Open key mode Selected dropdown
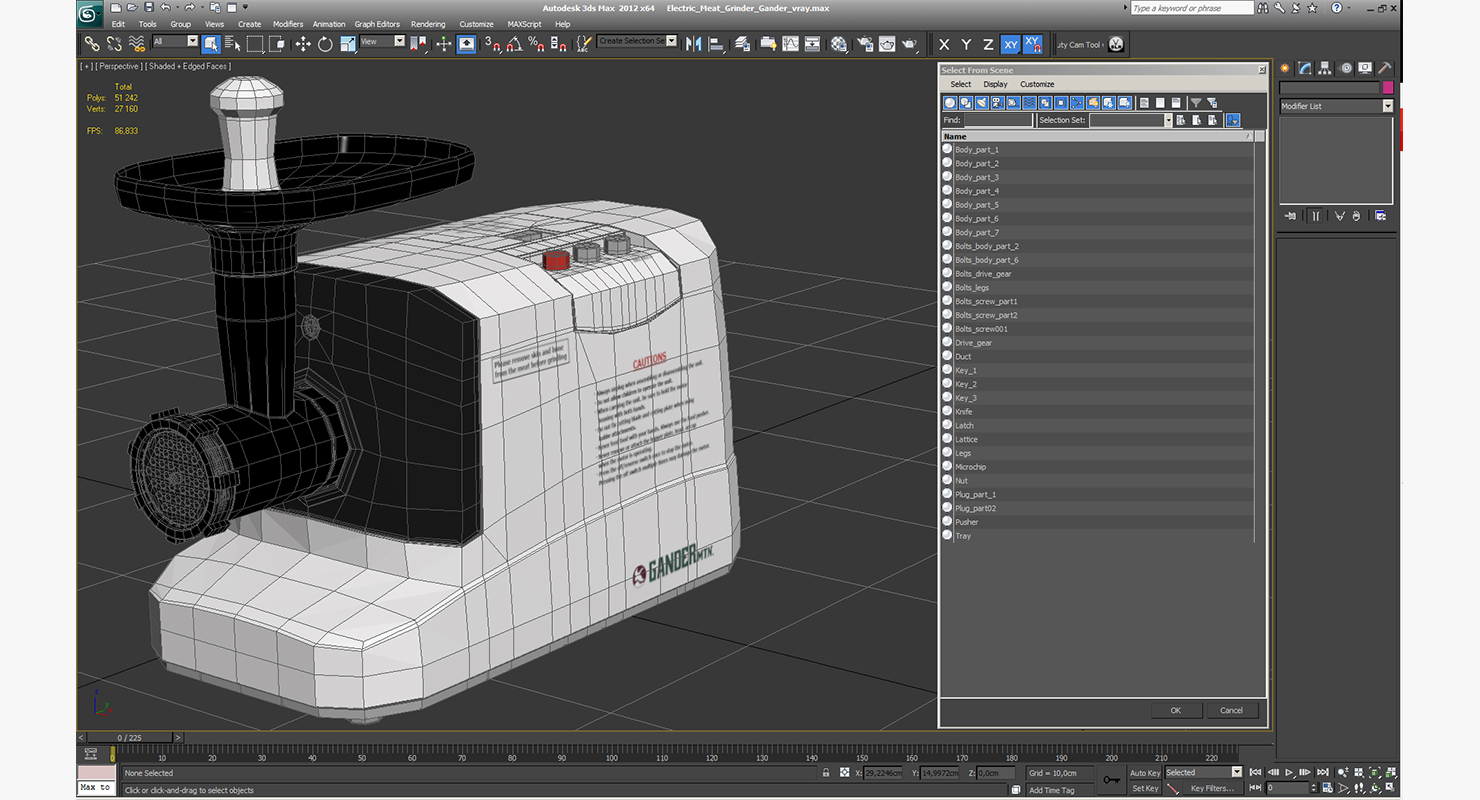This screenshot has height=800, width=1480. tap(1203, 772)
